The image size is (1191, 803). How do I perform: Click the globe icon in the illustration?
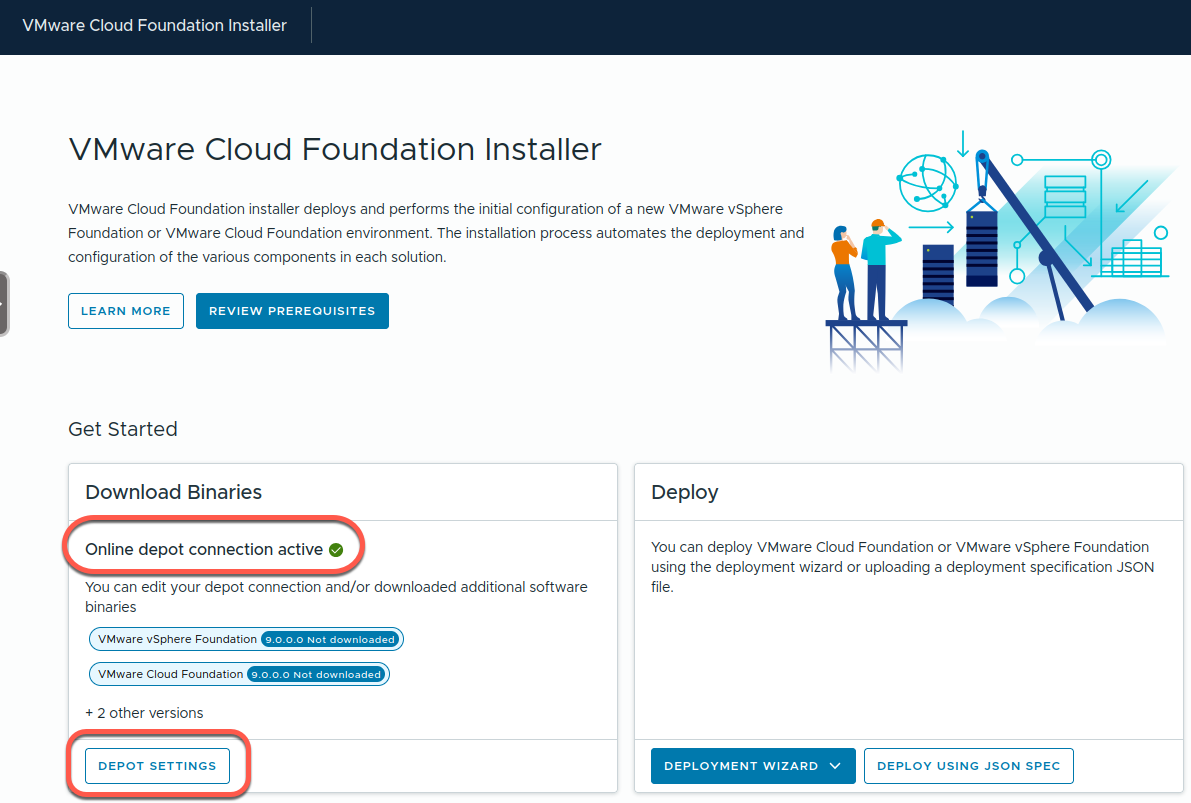(x=927, y=182)
